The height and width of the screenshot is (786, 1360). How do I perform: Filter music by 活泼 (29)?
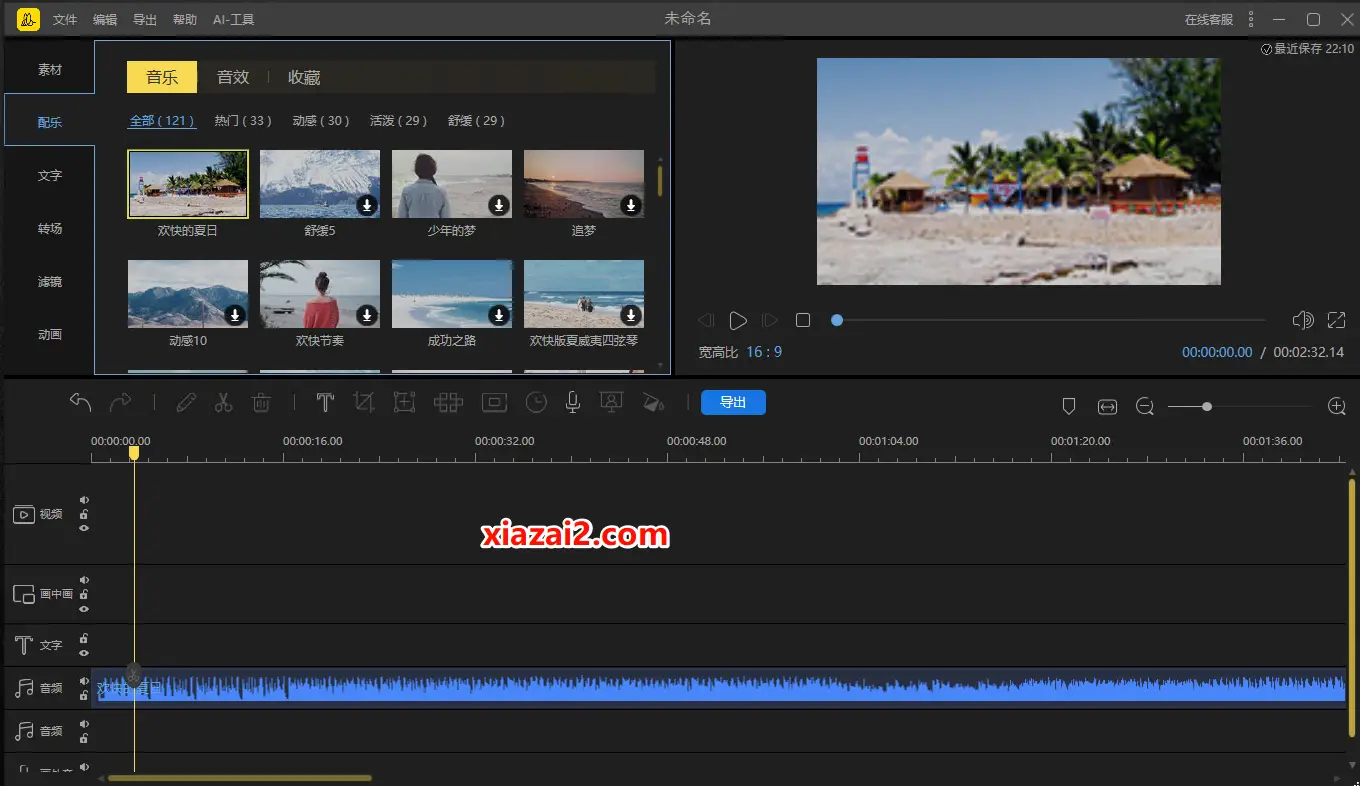(x=399, y=120)
